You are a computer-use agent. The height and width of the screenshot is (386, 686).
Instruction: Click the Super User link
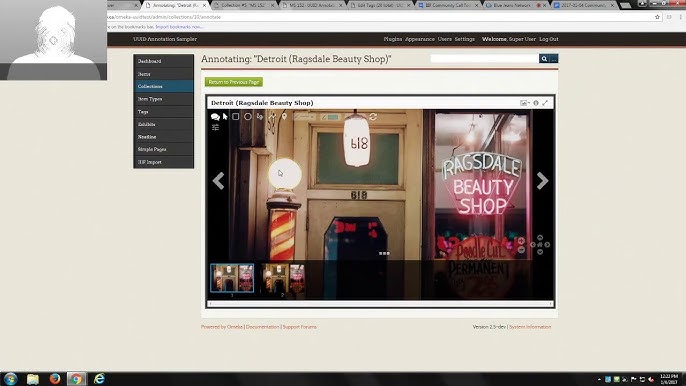point(522,39)
